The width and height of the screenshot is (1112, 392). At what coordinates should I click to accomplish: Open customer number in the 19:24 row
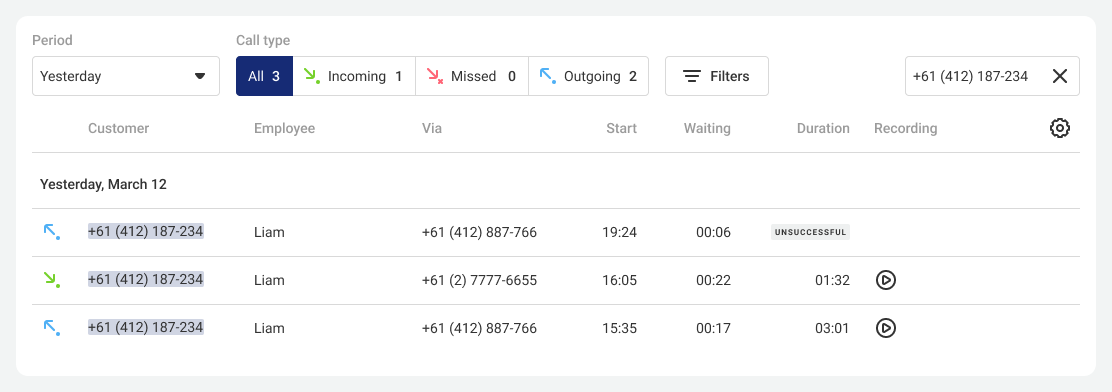coord(145,231)
